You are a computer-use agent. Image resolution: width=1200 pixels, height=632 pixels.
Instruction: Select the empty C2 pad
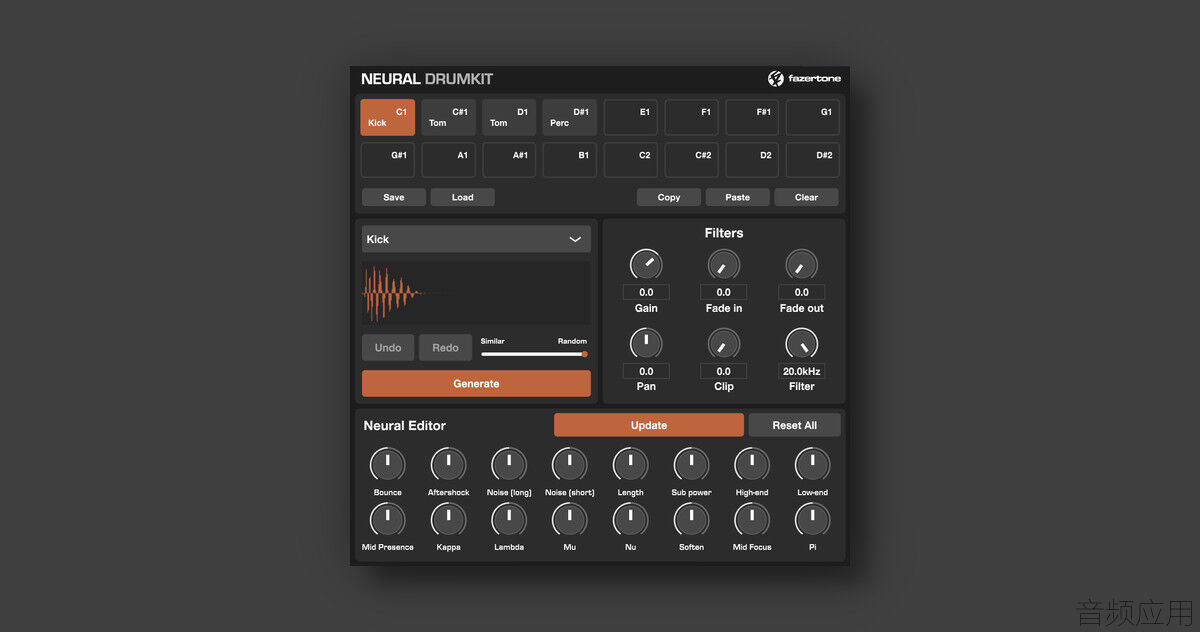pos(631,160)
